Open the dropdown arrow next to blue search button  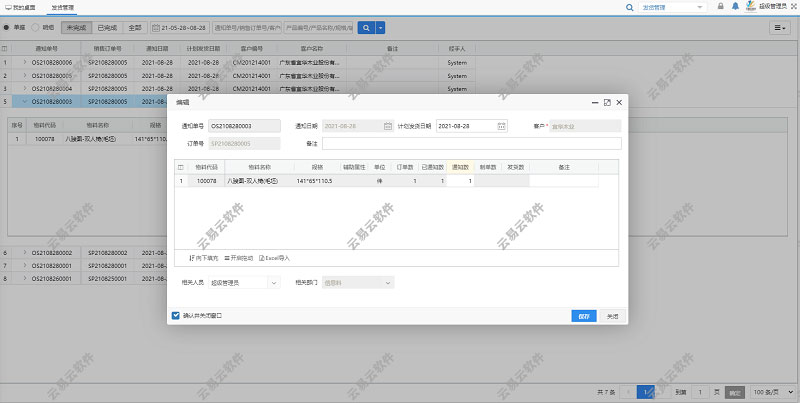click(380, 28)
